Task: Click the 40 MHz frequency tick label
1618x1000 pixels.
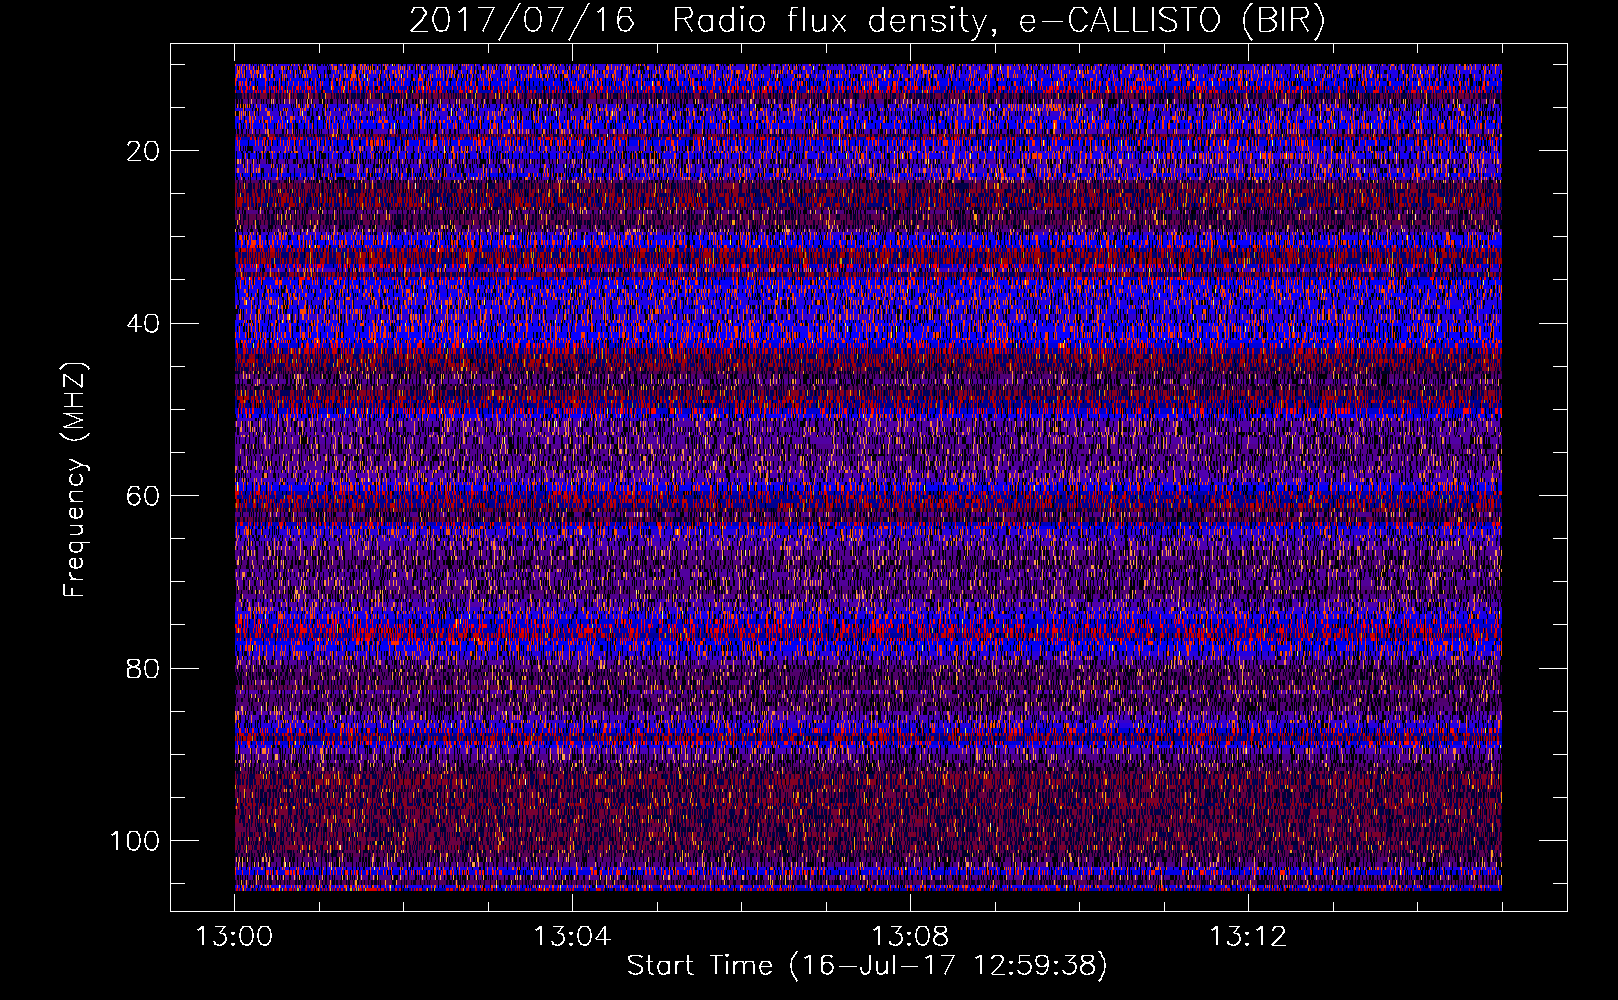Action: [x=144, y=323]
